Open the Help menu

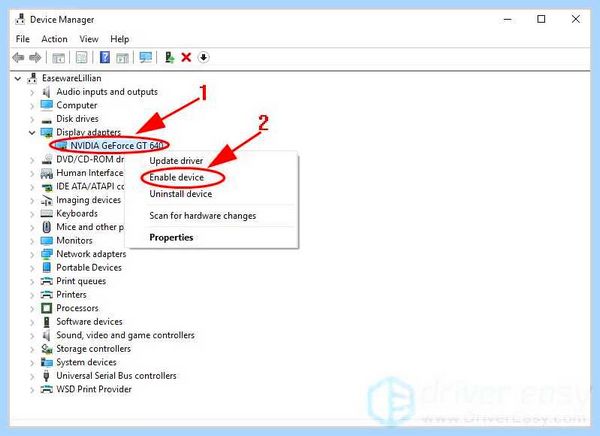pos(119,39)
